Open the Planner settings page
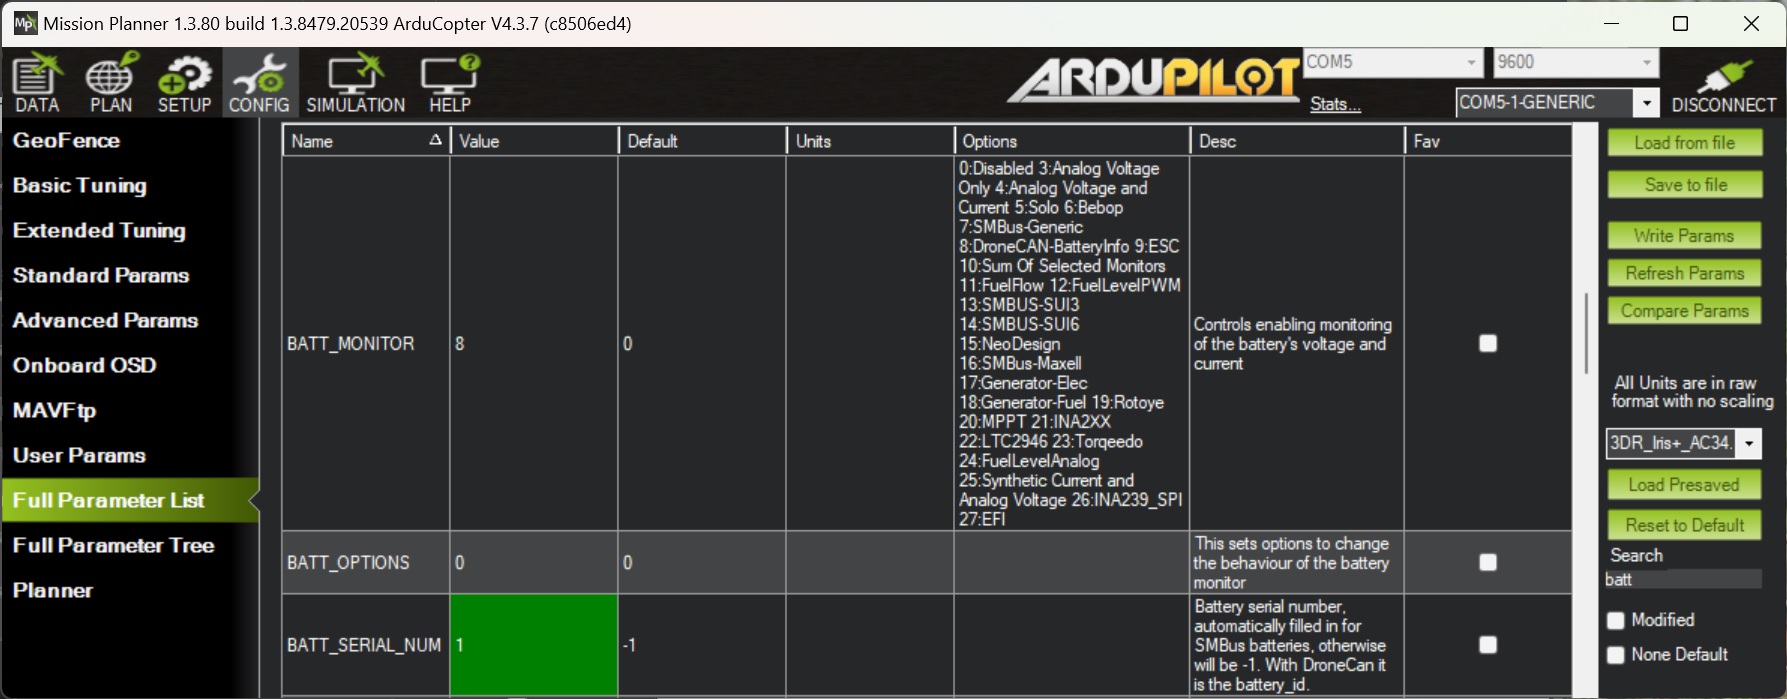Viewport: 1787px width, 699px height. click(x=53, y=591)
